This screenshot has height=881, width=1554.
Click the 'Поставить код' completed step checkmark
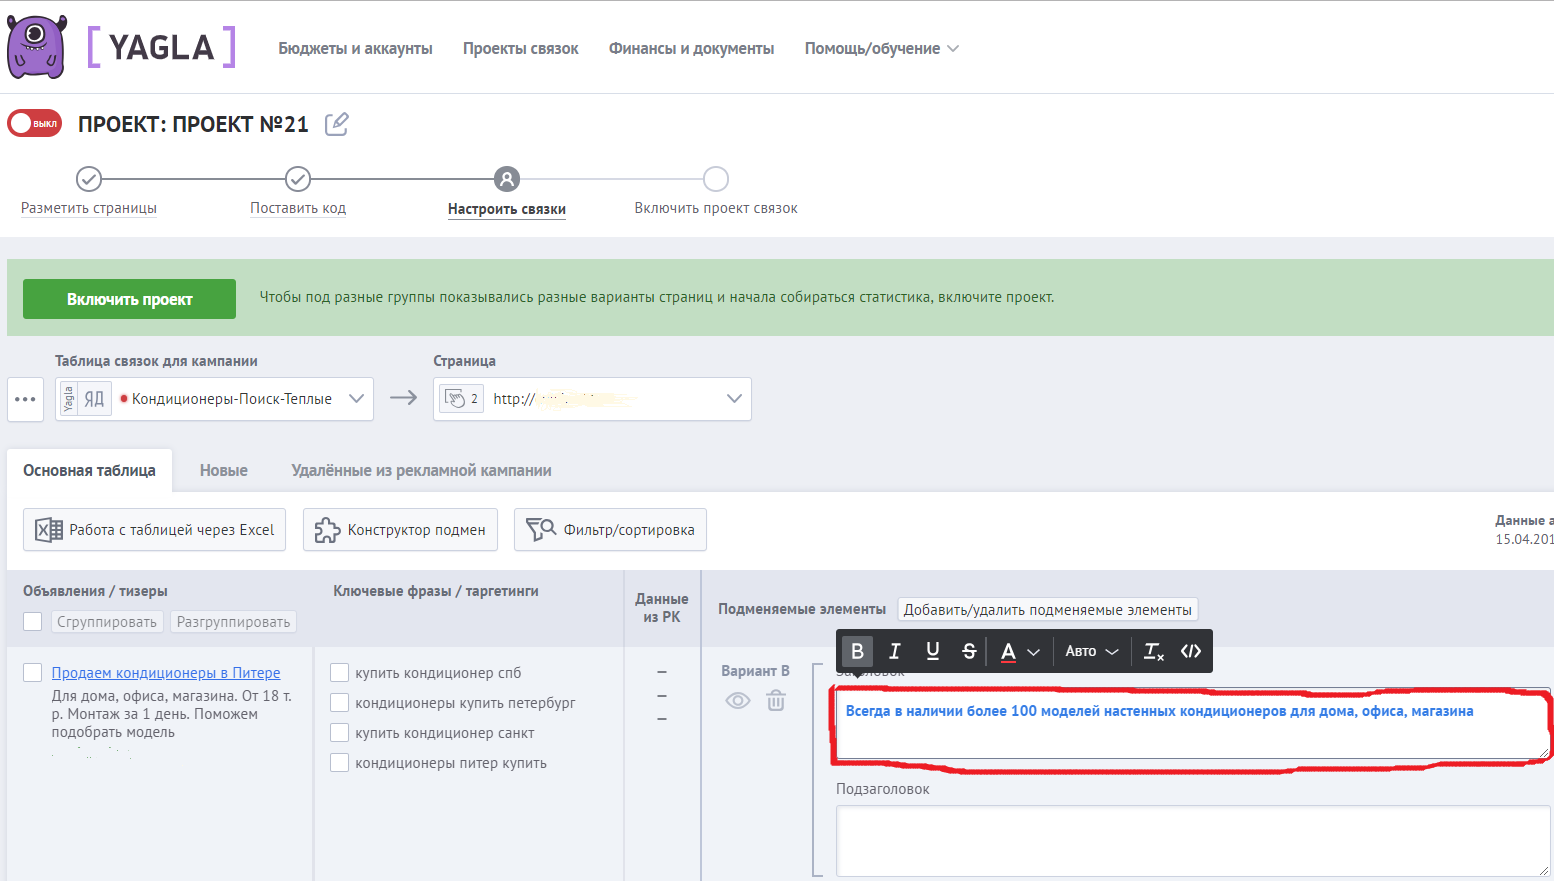point(298,179)
